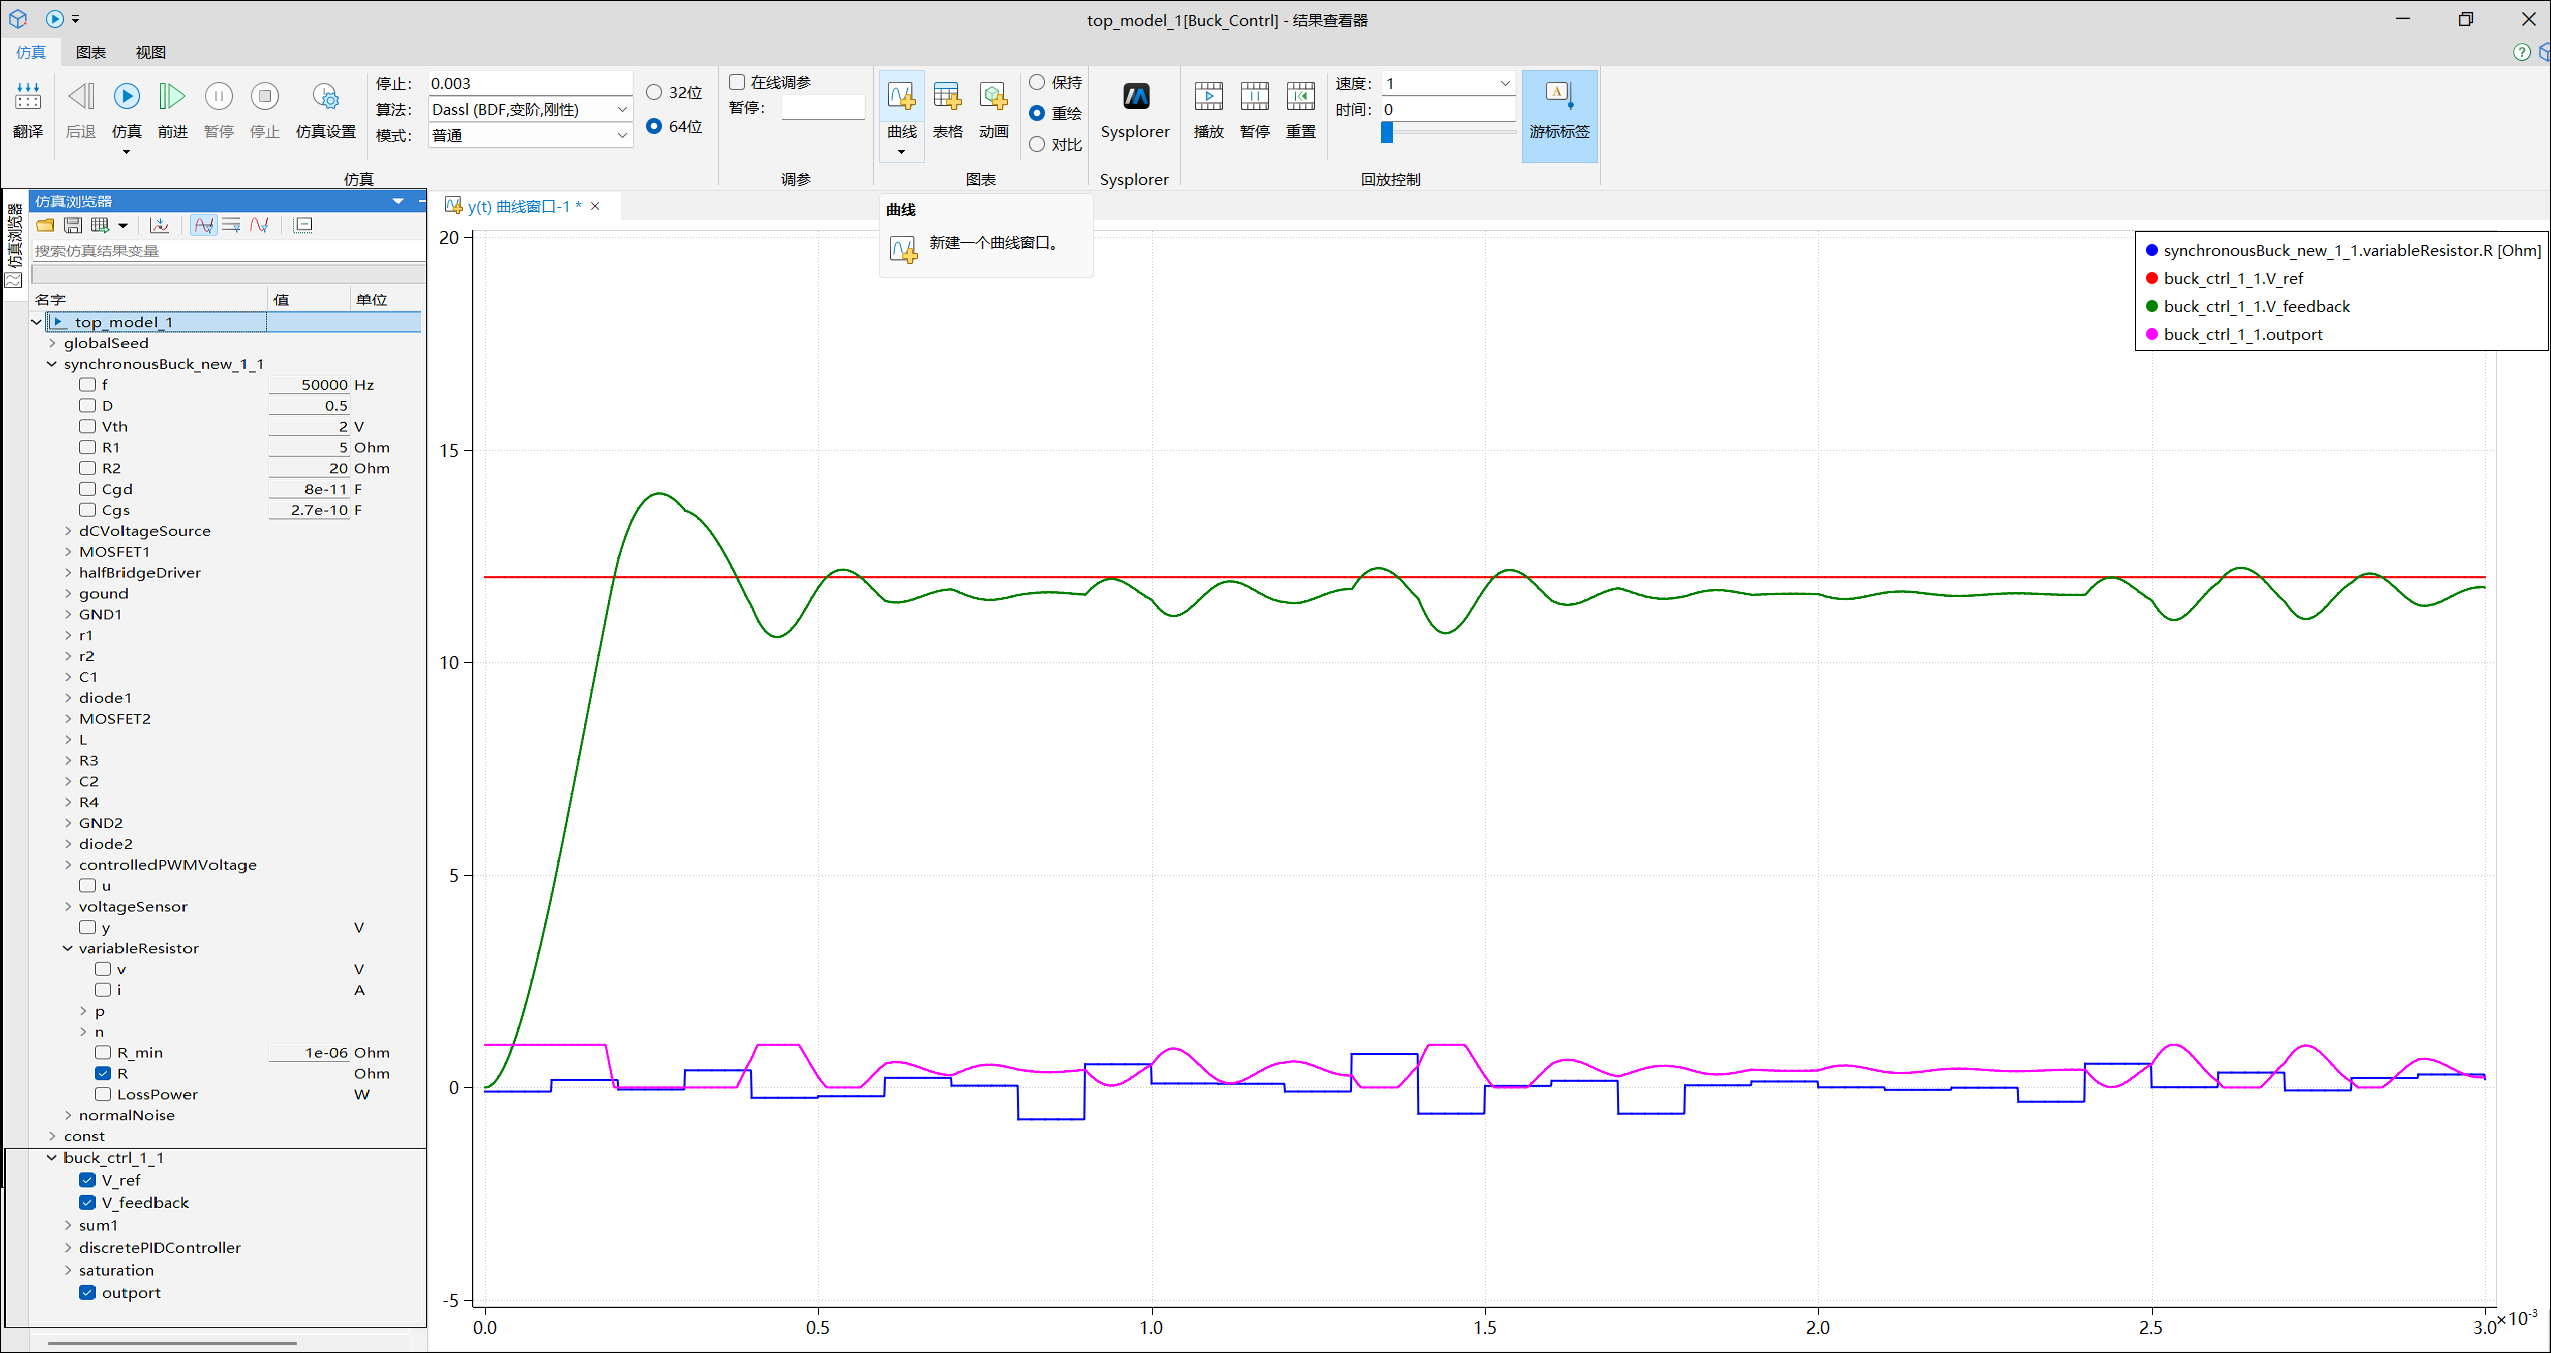Uncheck the V_feedback variable checkbox

pyautogui.click(x=88, y=1202)
